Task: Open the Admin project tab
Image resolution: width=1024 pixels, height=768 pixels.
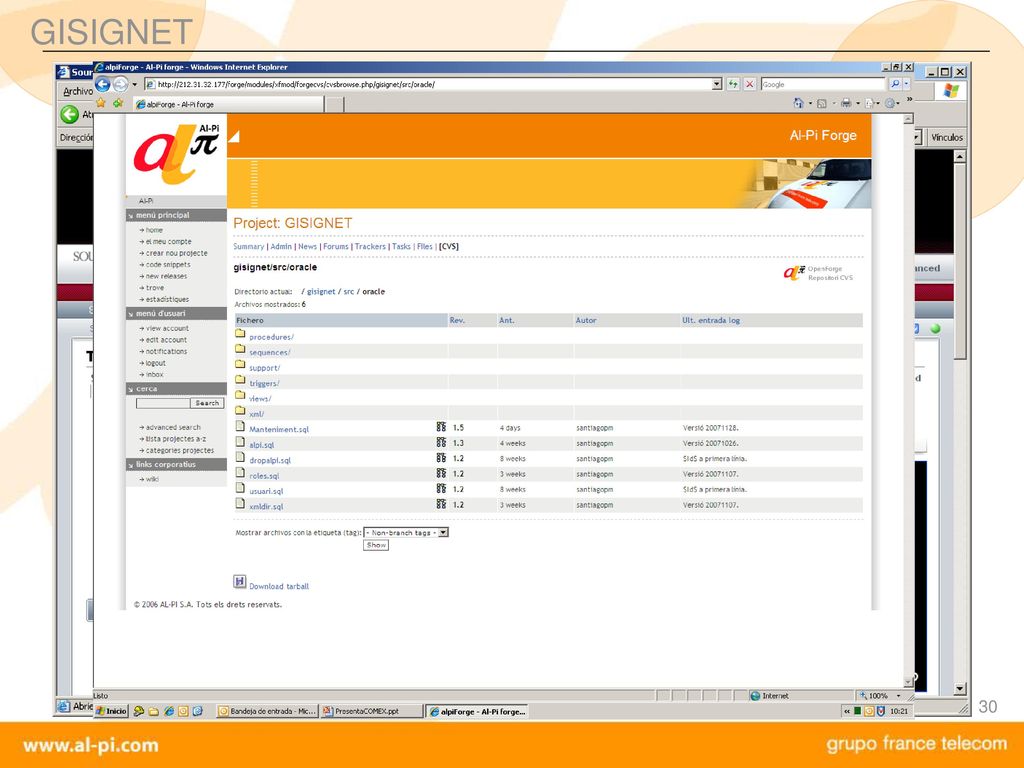Action: [x=281, y=247]
